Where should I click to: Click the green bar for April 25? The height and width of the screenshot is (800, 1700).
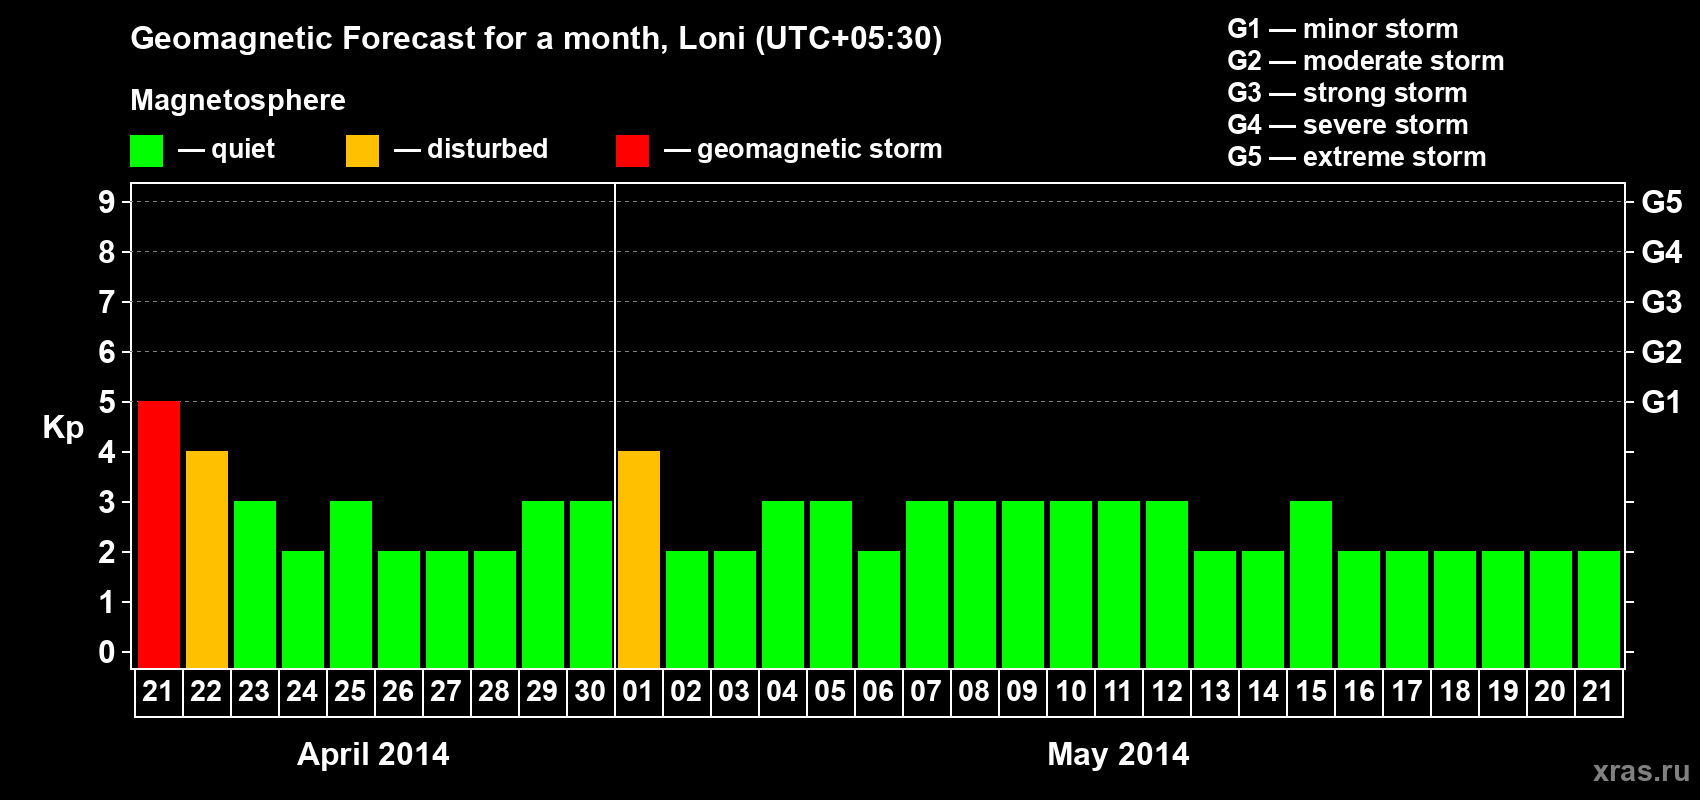[351, 585]
